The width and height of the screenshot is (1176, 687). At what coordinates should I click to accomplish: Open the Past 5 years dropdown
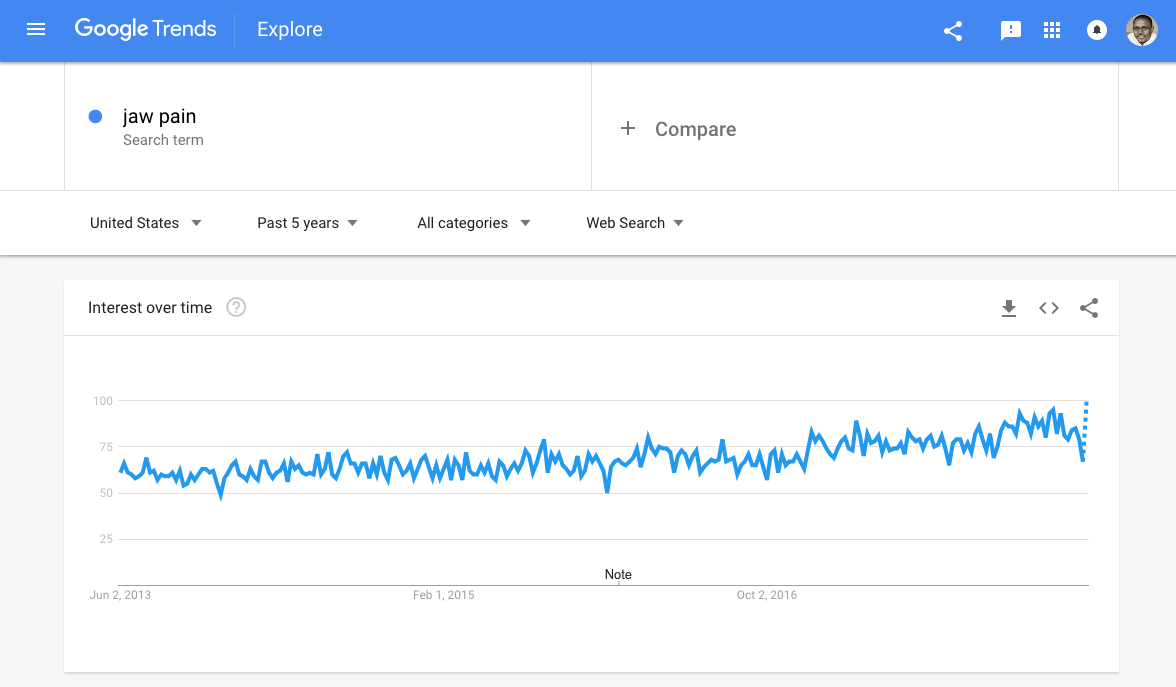pos(307,223)
